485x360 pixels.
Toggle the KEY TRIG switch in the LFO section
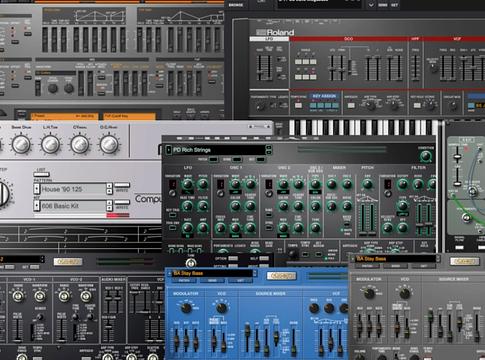point(172,215)
